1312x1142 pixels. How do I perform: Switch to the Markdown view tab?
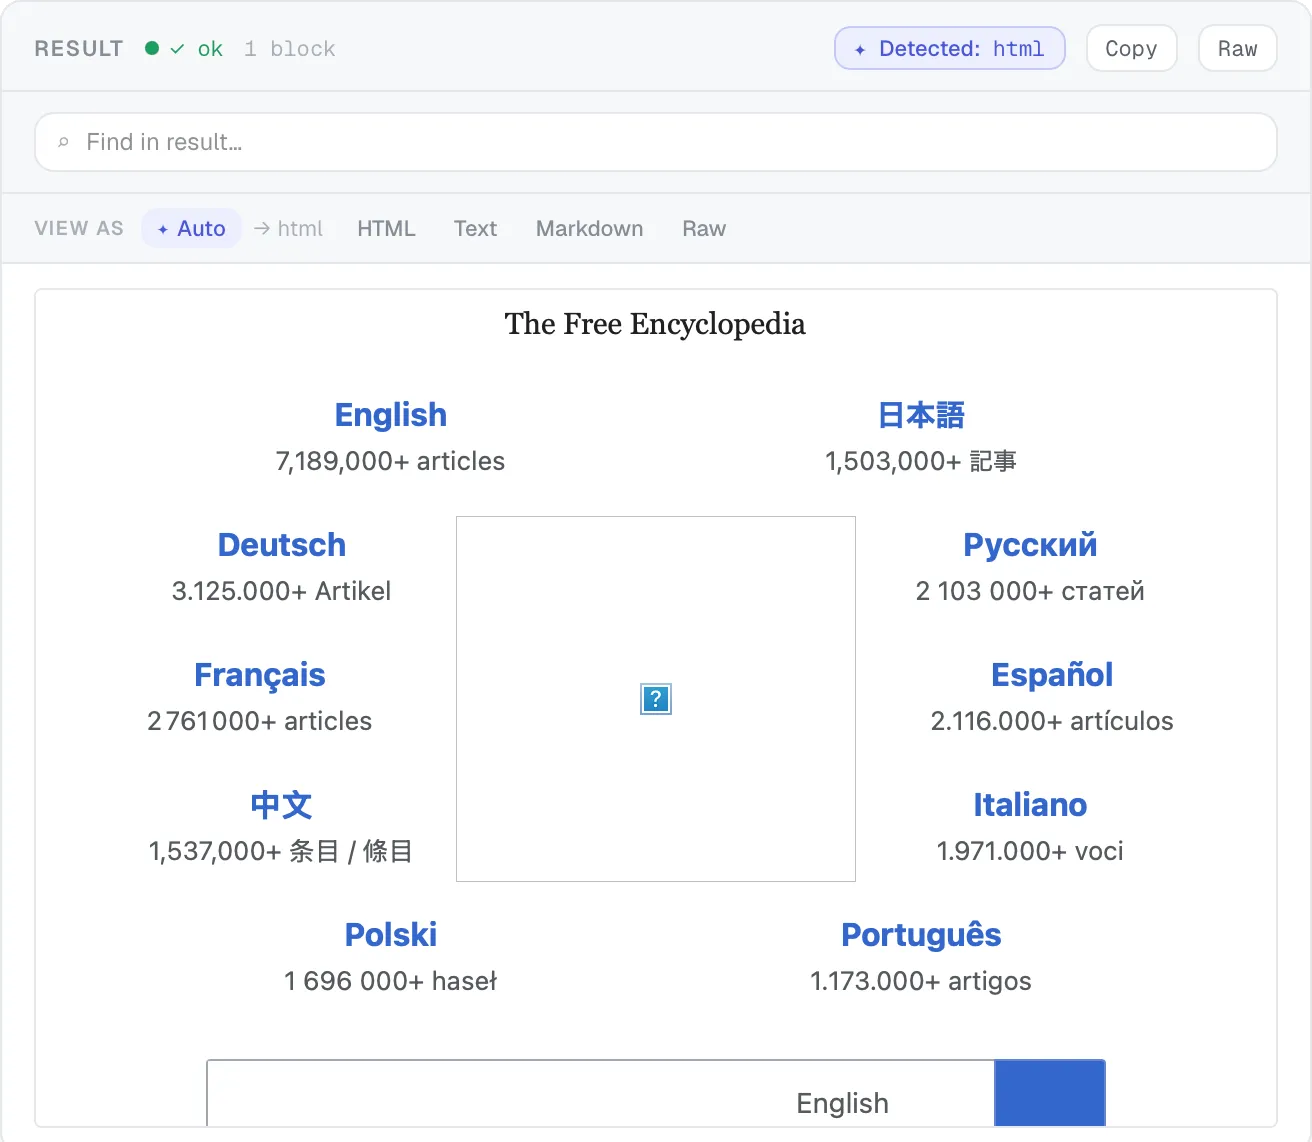point(589,228)
